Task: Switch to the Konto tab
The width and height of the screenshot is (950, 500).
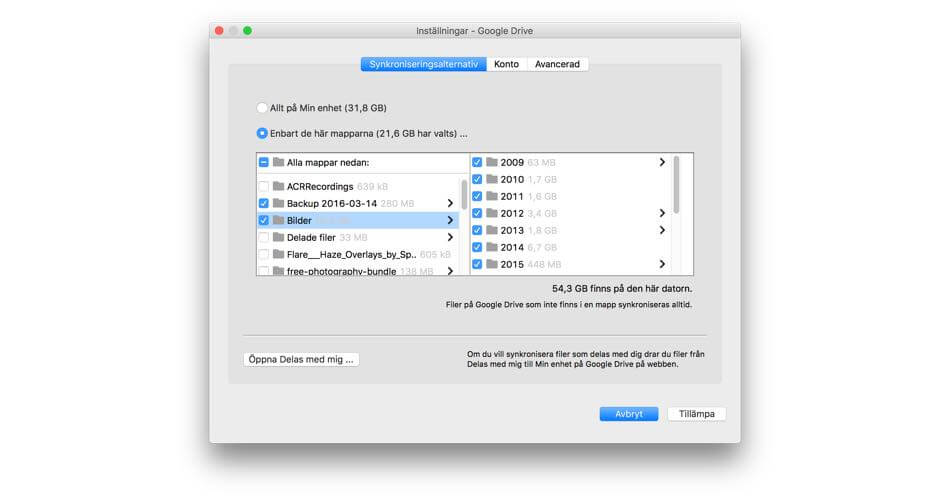Action: (x=507, y=64)
